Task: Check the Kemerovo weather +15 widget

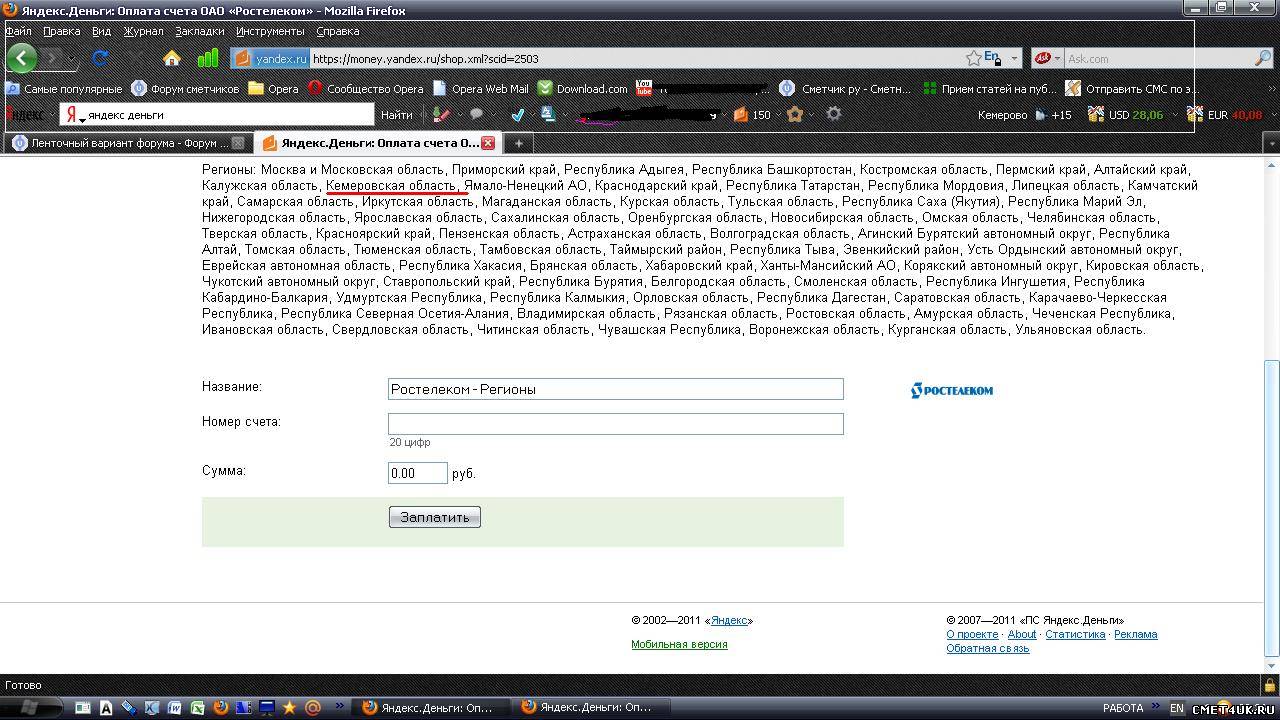Action: (x=1024, y=115)
